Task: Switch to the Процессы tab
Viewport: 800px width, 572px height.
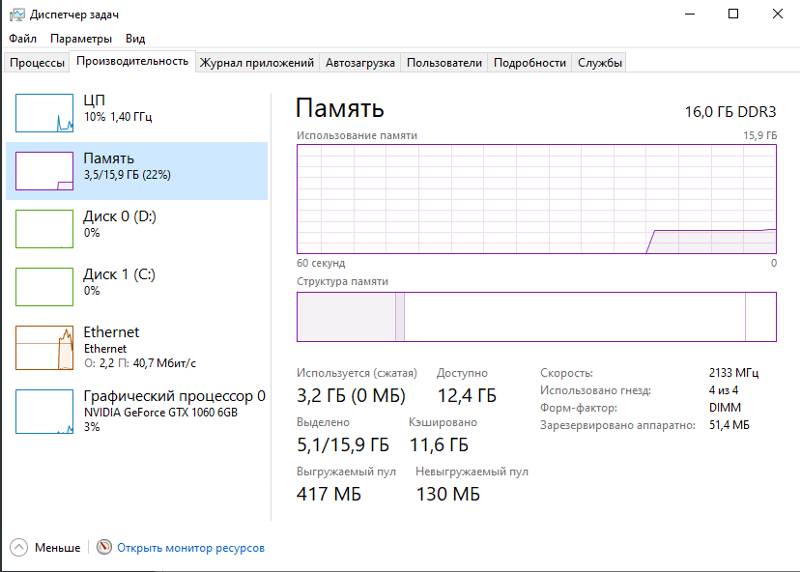Action: pyautogui.click(x=37, y=63)
